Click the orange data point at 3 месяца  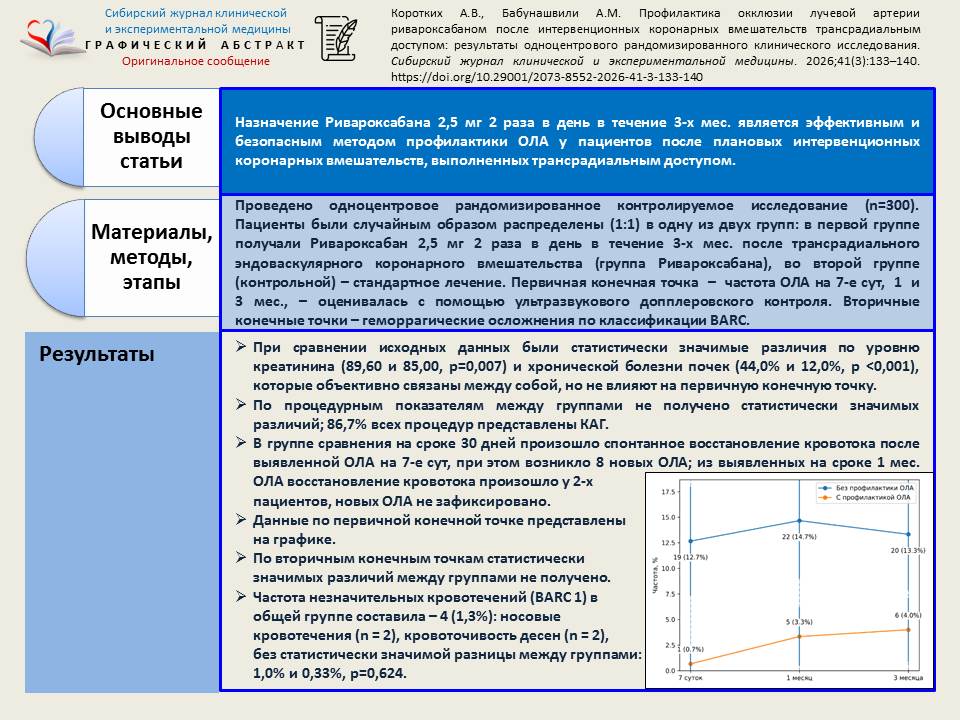pos(908,629)
